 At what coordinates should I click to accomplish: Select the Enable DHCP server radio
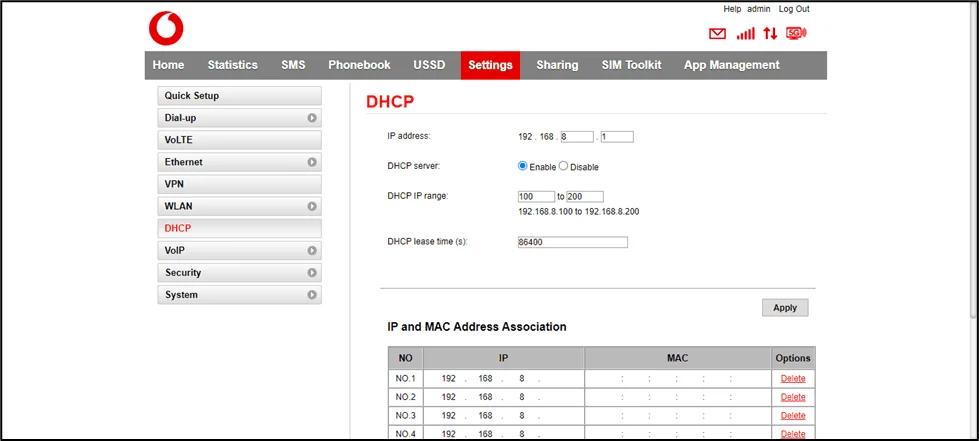[x=523, y=166]
